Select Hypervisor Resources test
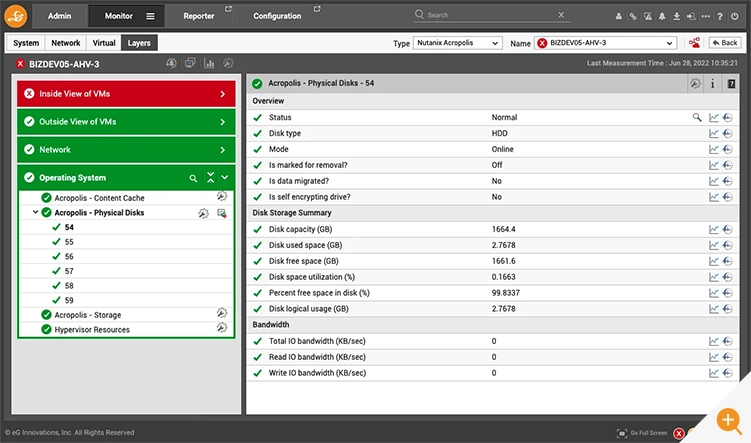This screenshot has width=751, height=443. [92, 329]
